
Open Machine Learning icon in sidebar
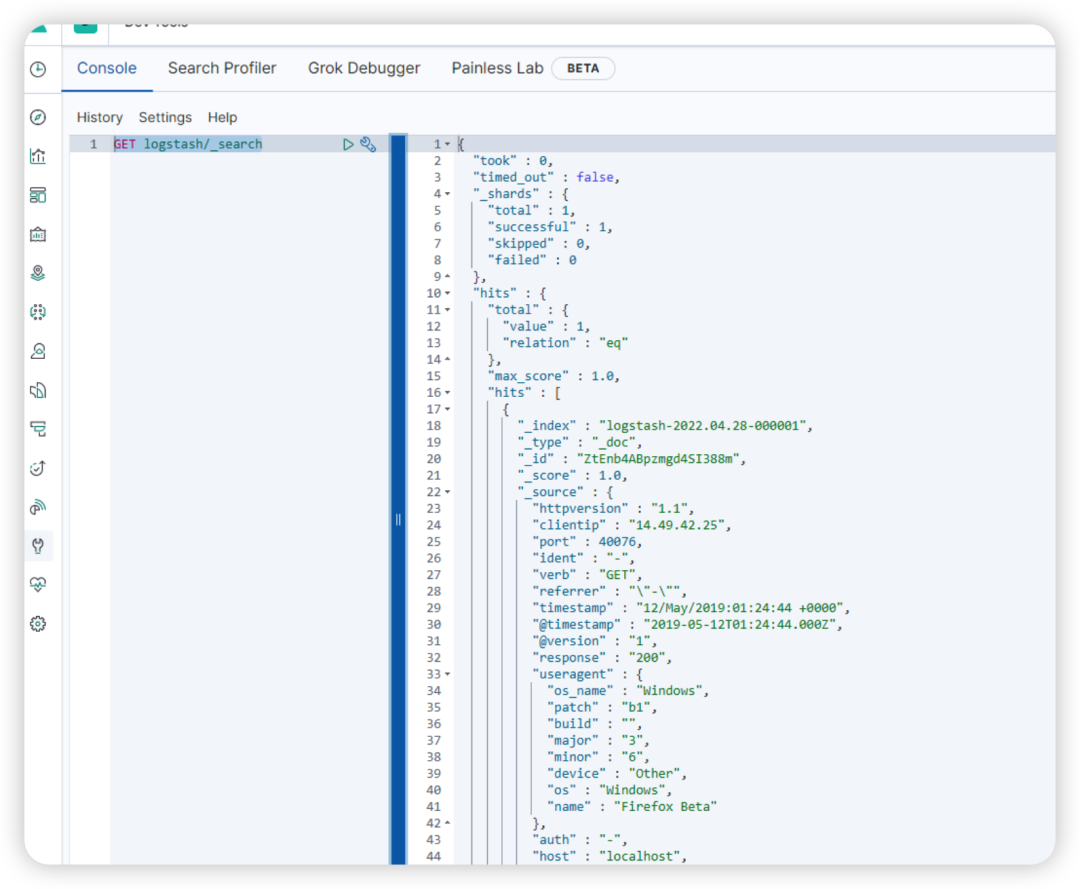[39, 313]
